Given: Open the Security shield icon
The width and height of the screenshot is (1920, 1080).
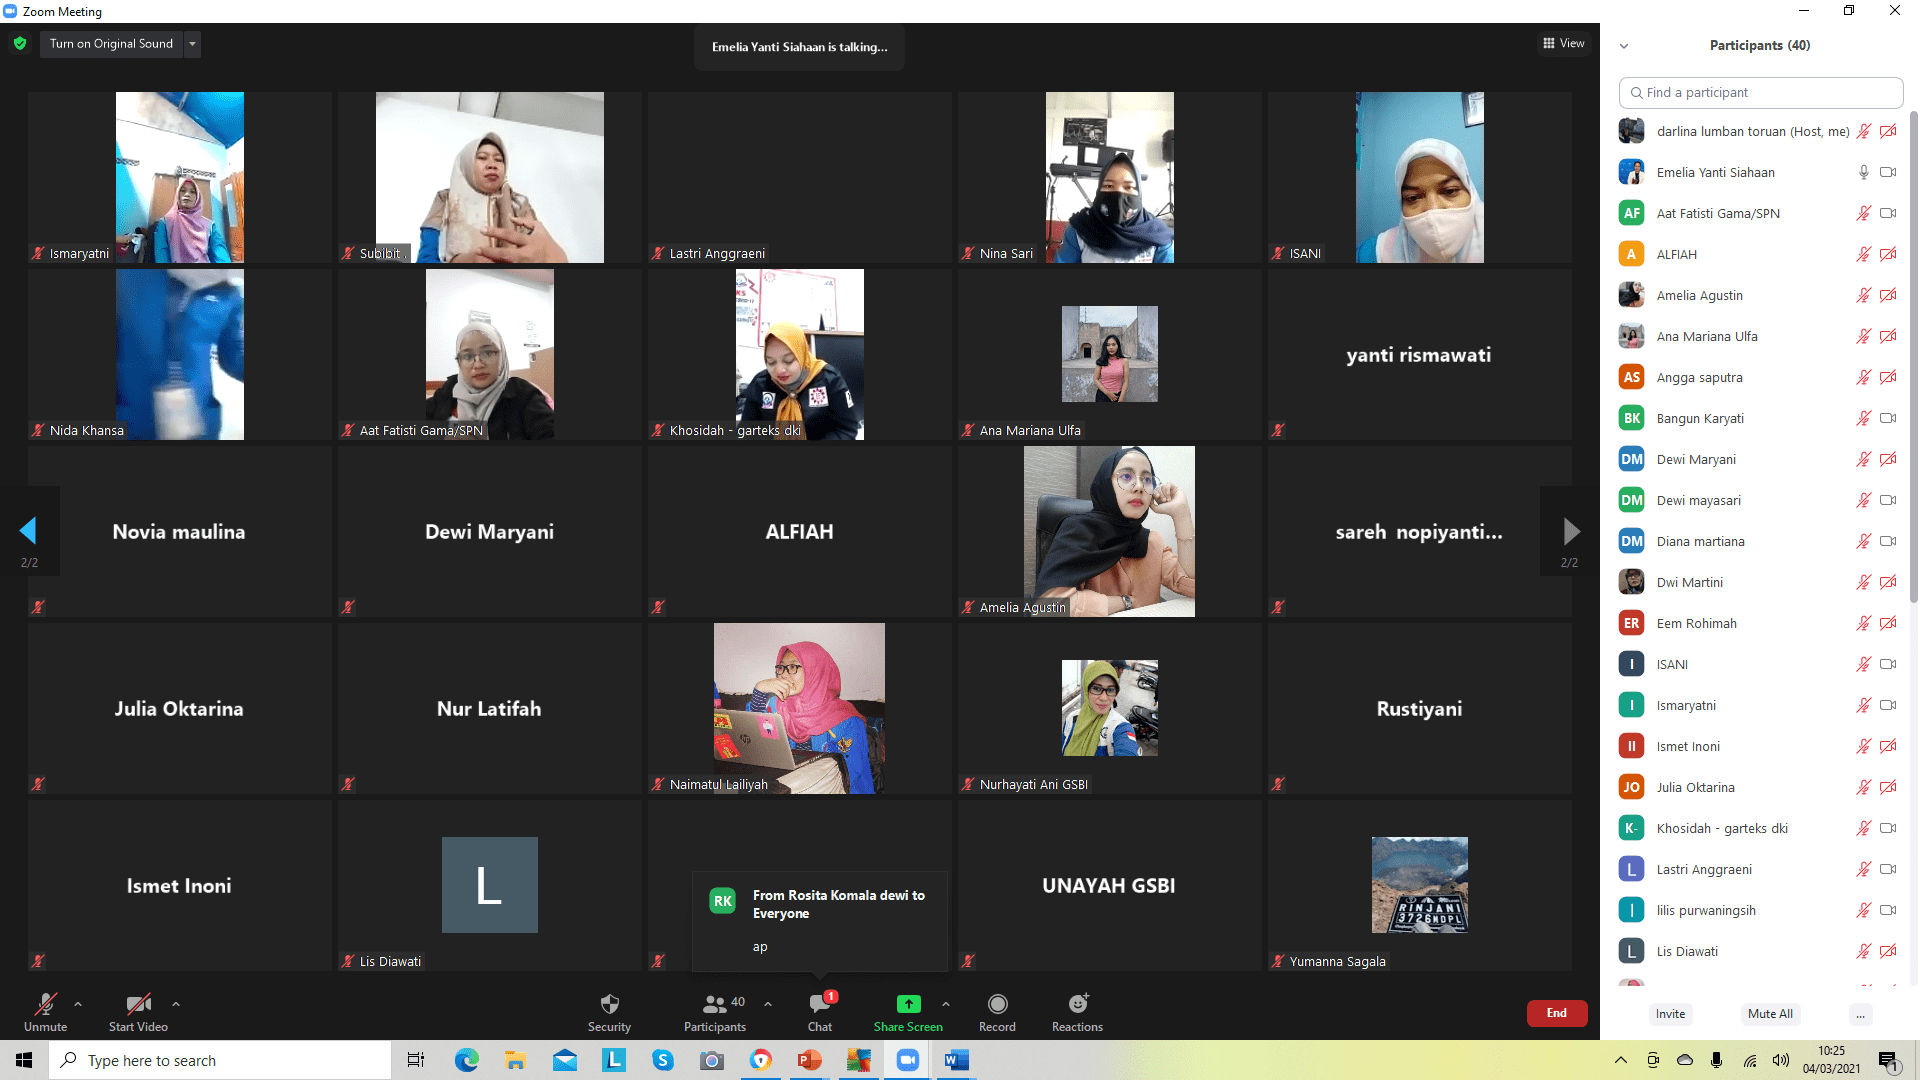Looking at the screenshot, I should coord(609,1004).
